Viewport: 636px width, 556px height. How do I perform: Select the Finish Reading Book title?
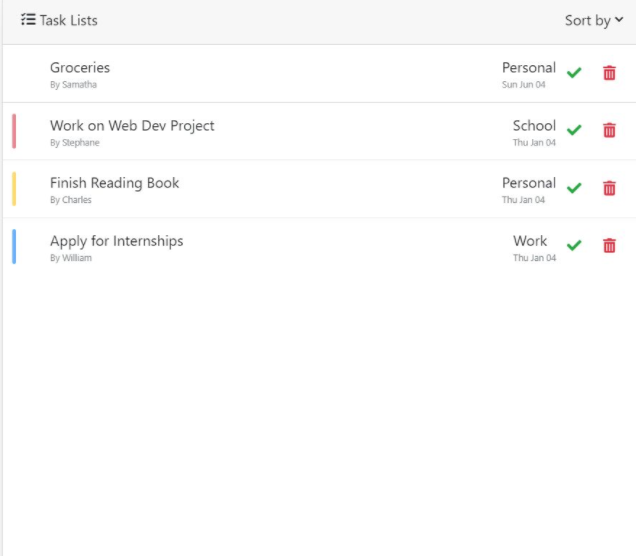(114, 183)
